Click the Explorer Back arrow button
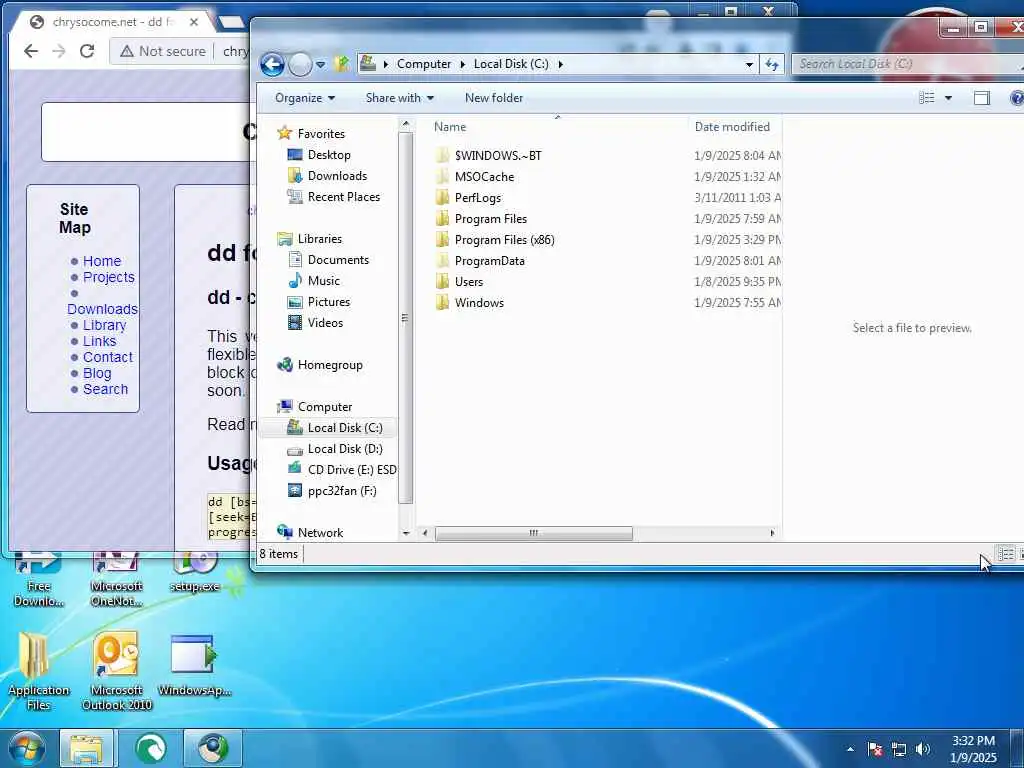Image resolution: width=1024 pixels, height=768 pixels. click(272, 65)
